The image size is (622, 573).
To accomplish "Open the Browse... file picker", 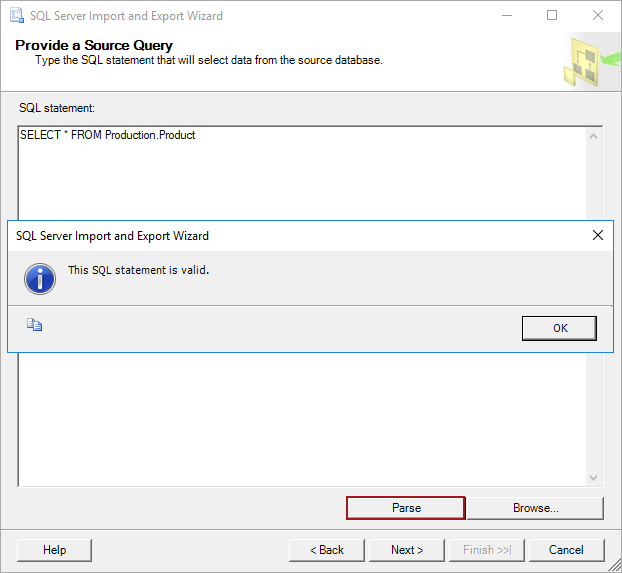I will click(x=535, y=508).
